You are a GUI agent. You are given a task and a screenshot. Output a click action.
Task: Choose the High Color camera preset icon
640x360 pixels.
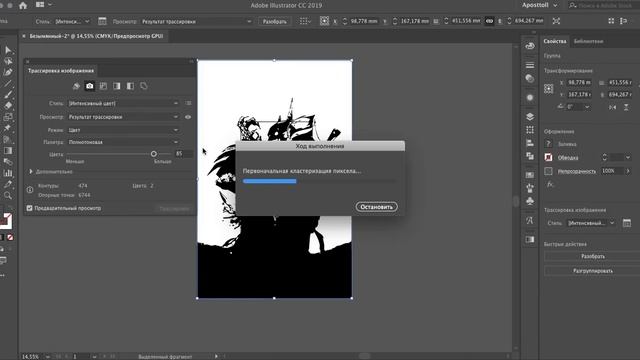coord(89,86)
